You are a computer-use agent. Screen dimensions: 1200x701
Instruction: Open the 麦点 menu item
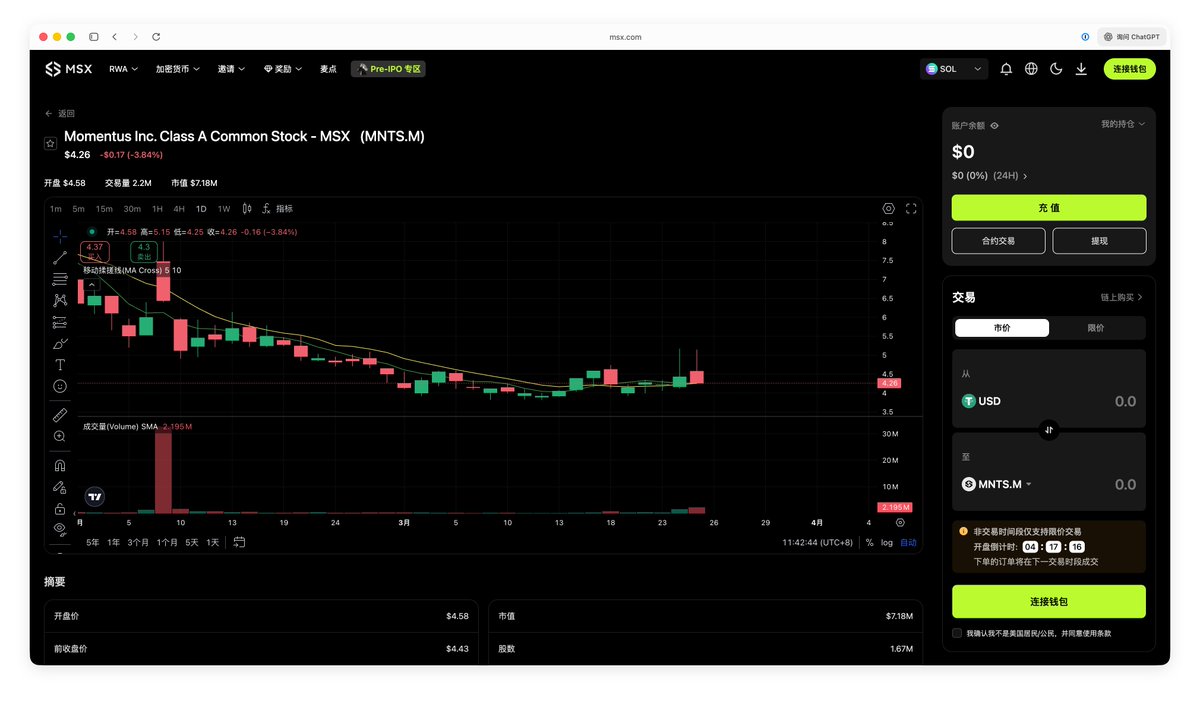point(328,69)
